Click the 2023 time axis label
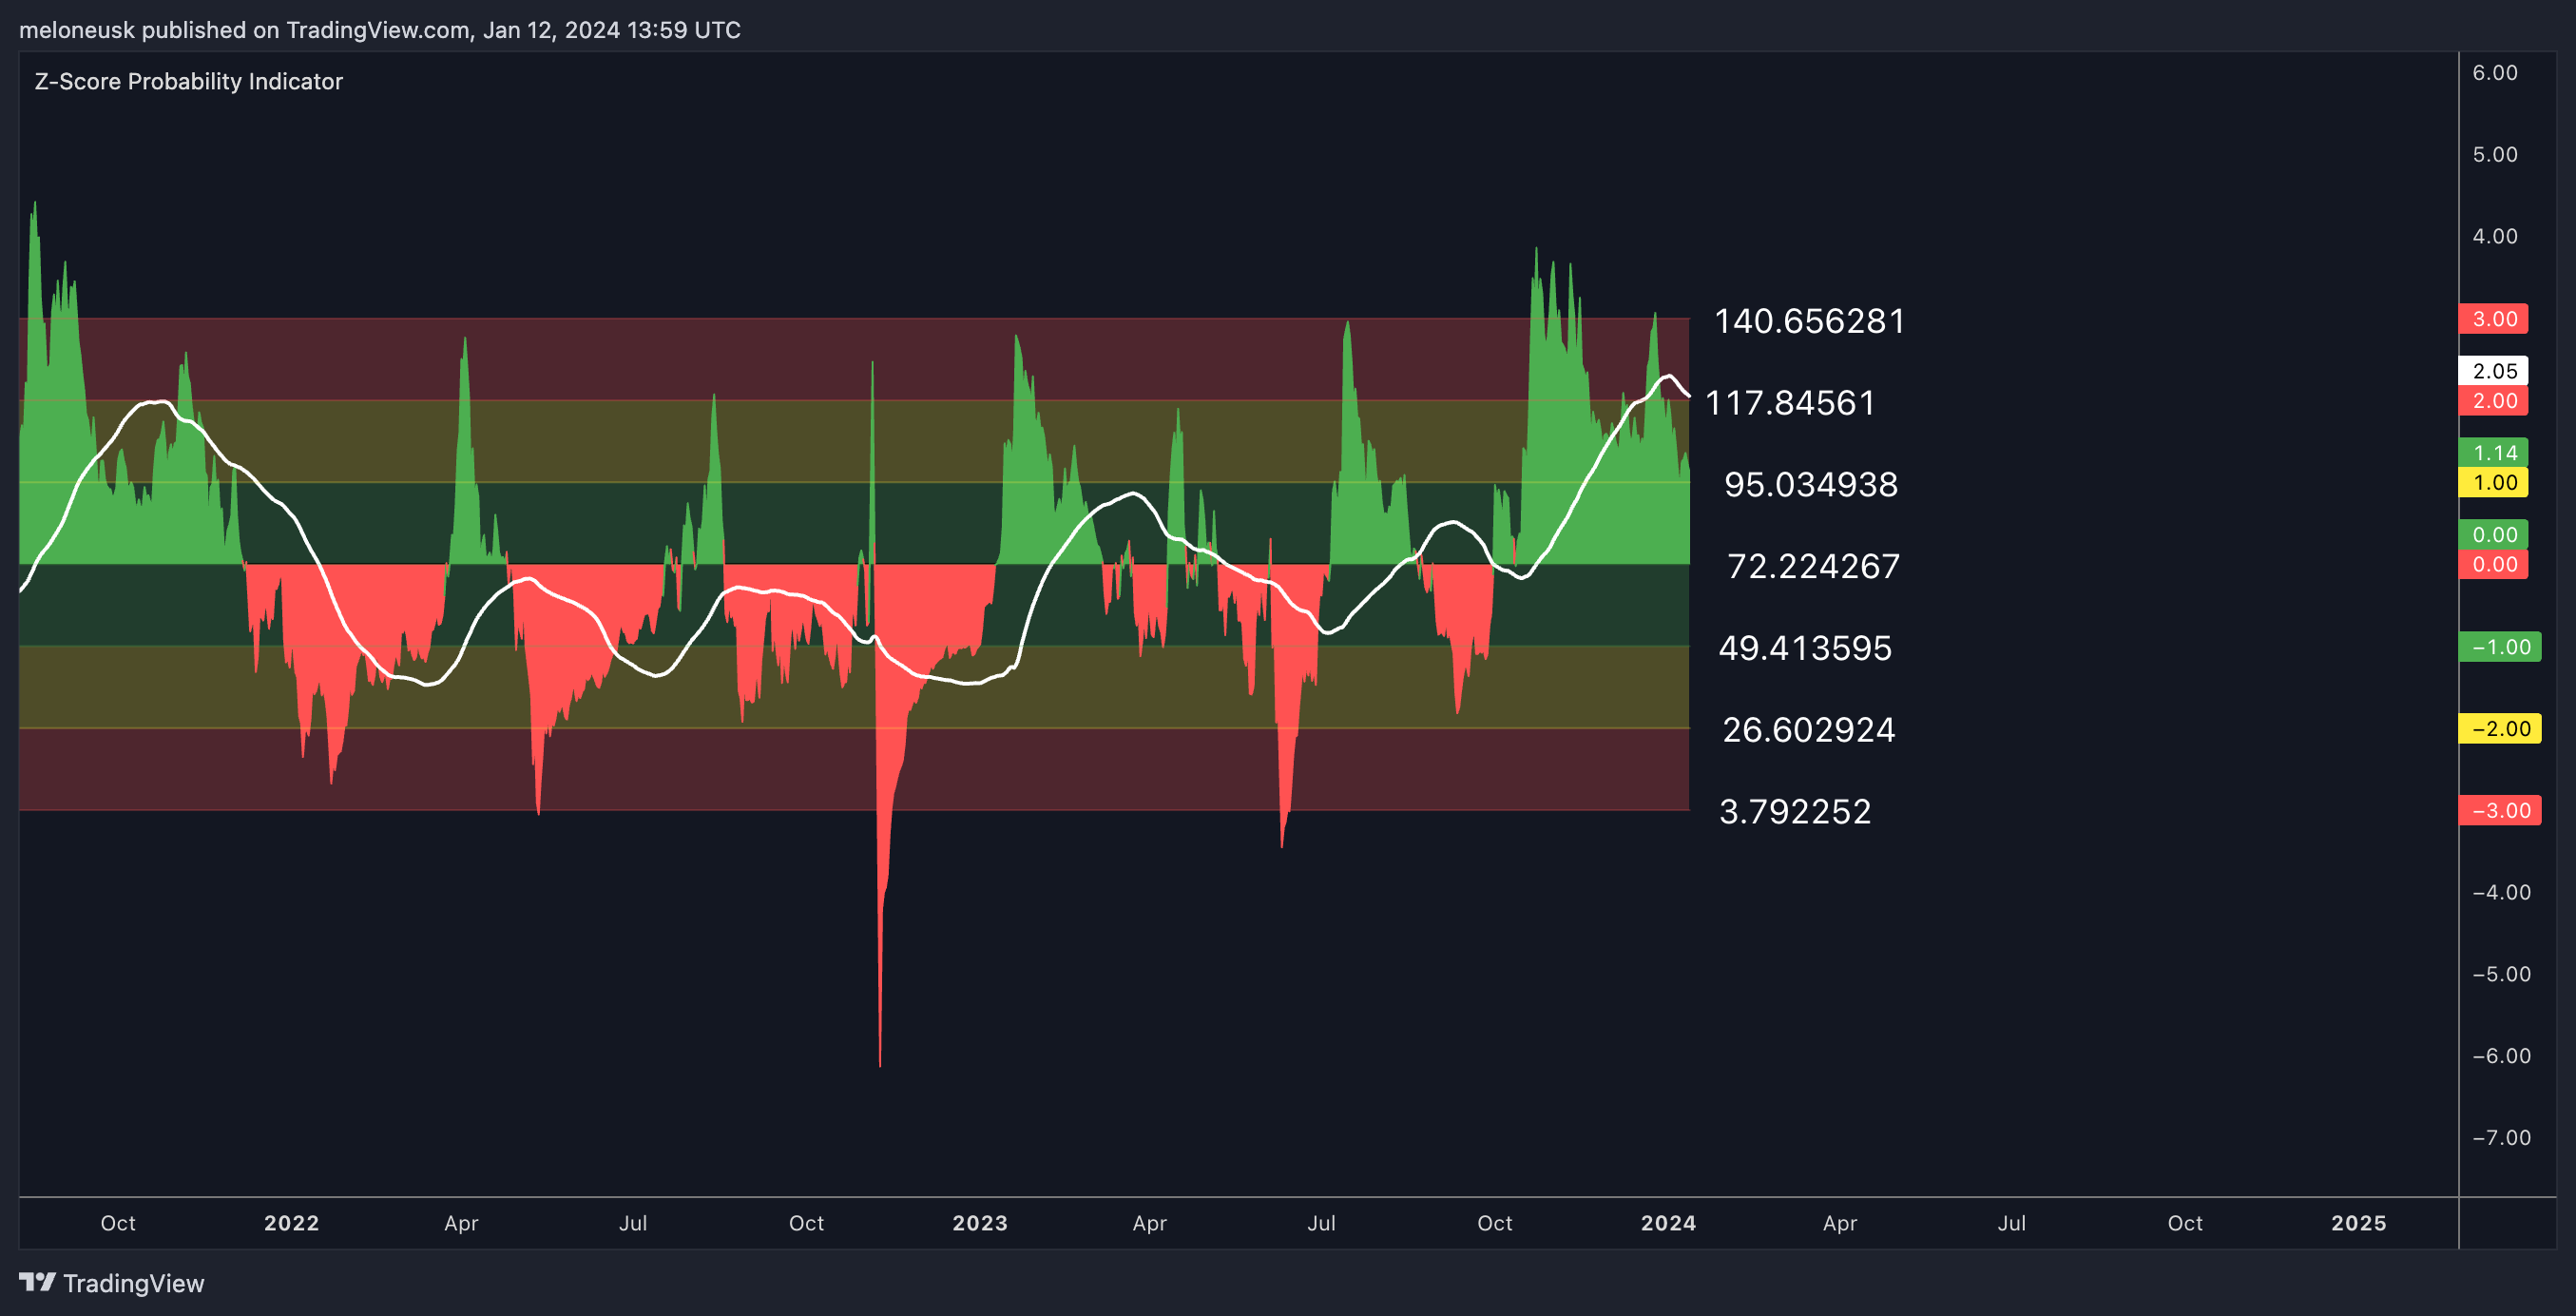2576x1316 pixels. click(980, 1224)
